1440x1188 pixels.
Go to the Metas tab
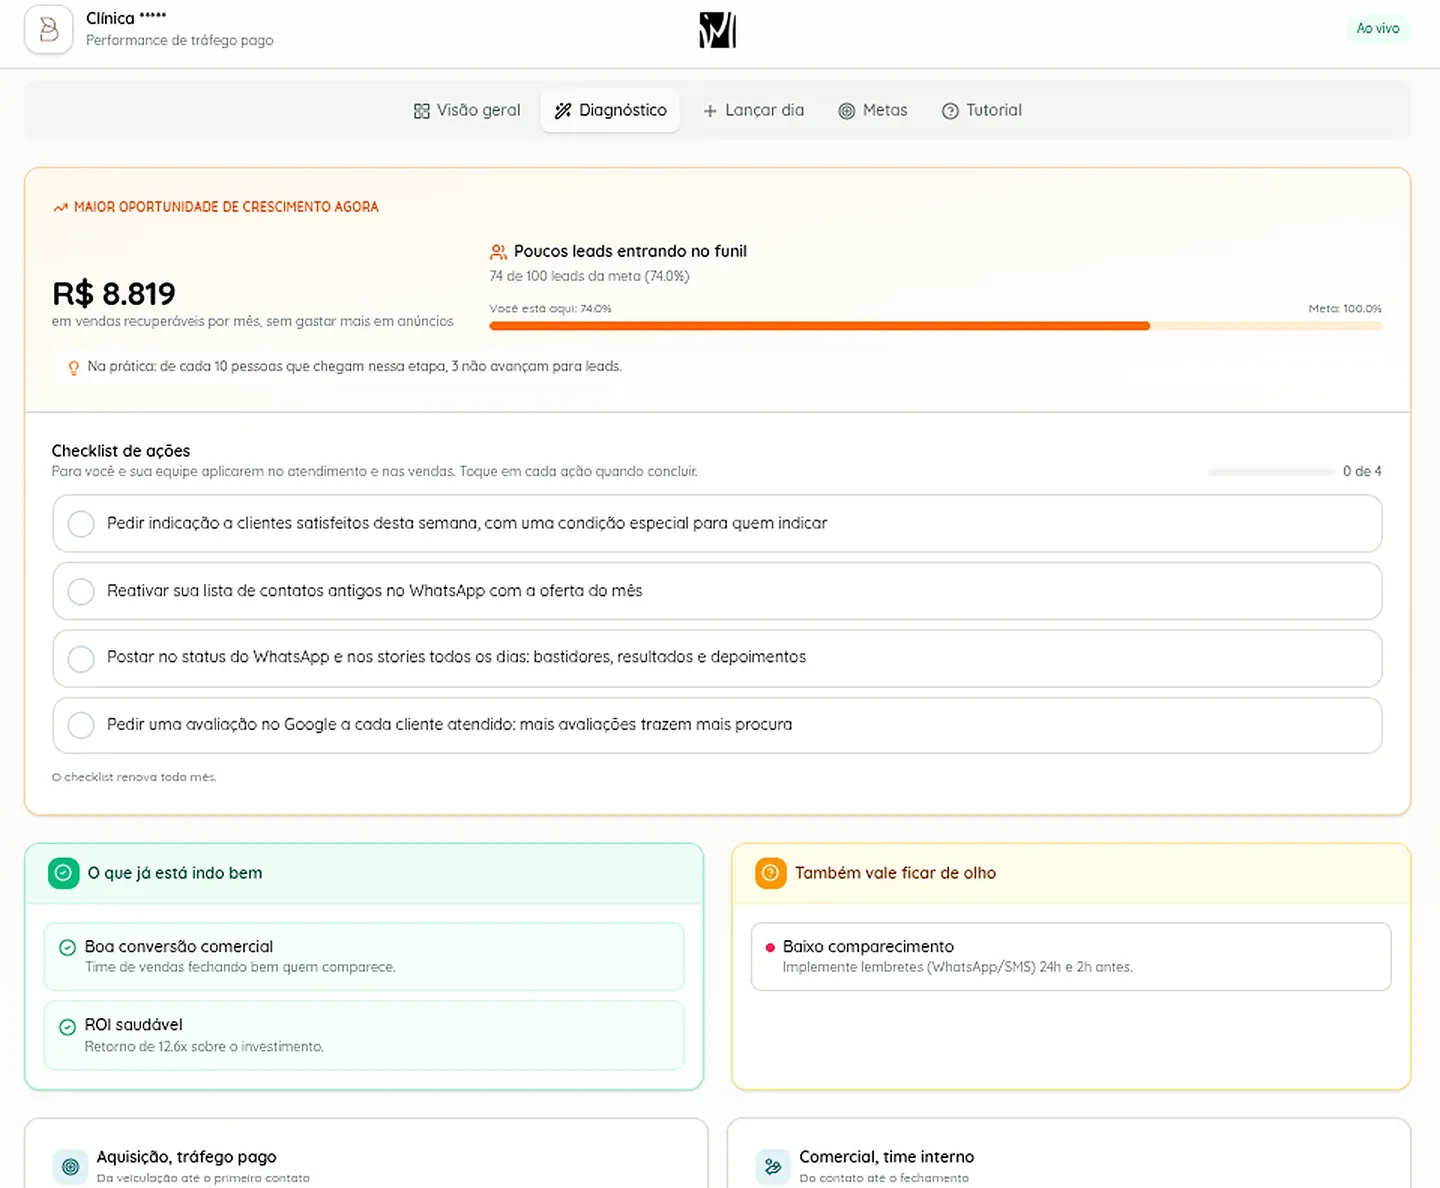[x=873, y=110]
